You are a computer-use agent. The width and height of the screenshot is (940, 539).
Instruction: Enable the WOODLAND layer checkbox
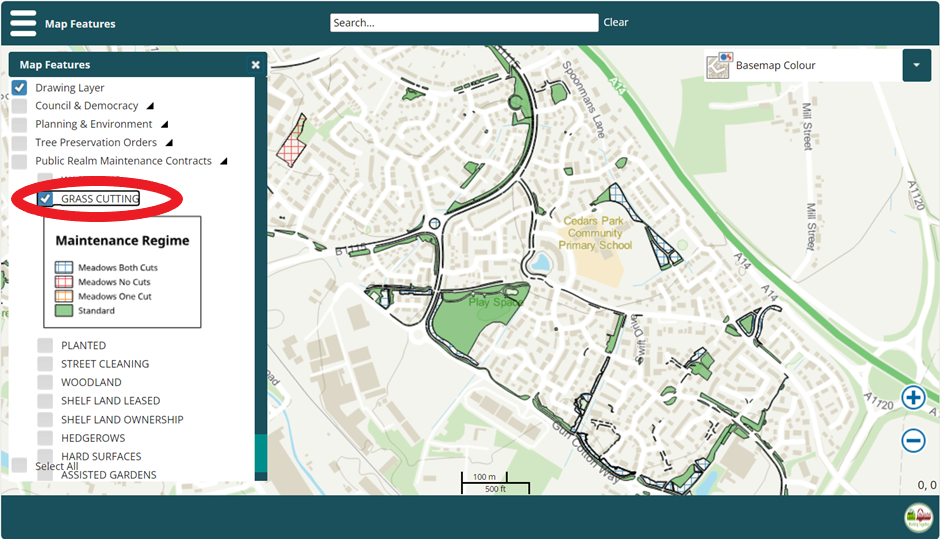pos(45,382)
